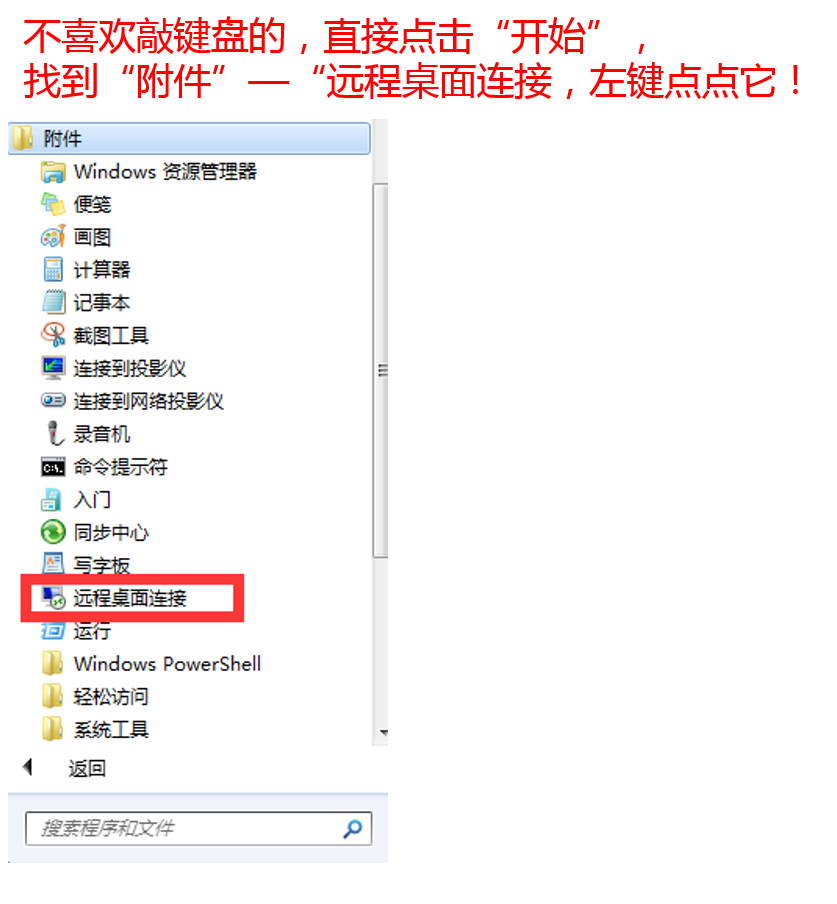Expand the 轻松访问 folder
This screenshot has height=904, width=837.
[95, 696]
